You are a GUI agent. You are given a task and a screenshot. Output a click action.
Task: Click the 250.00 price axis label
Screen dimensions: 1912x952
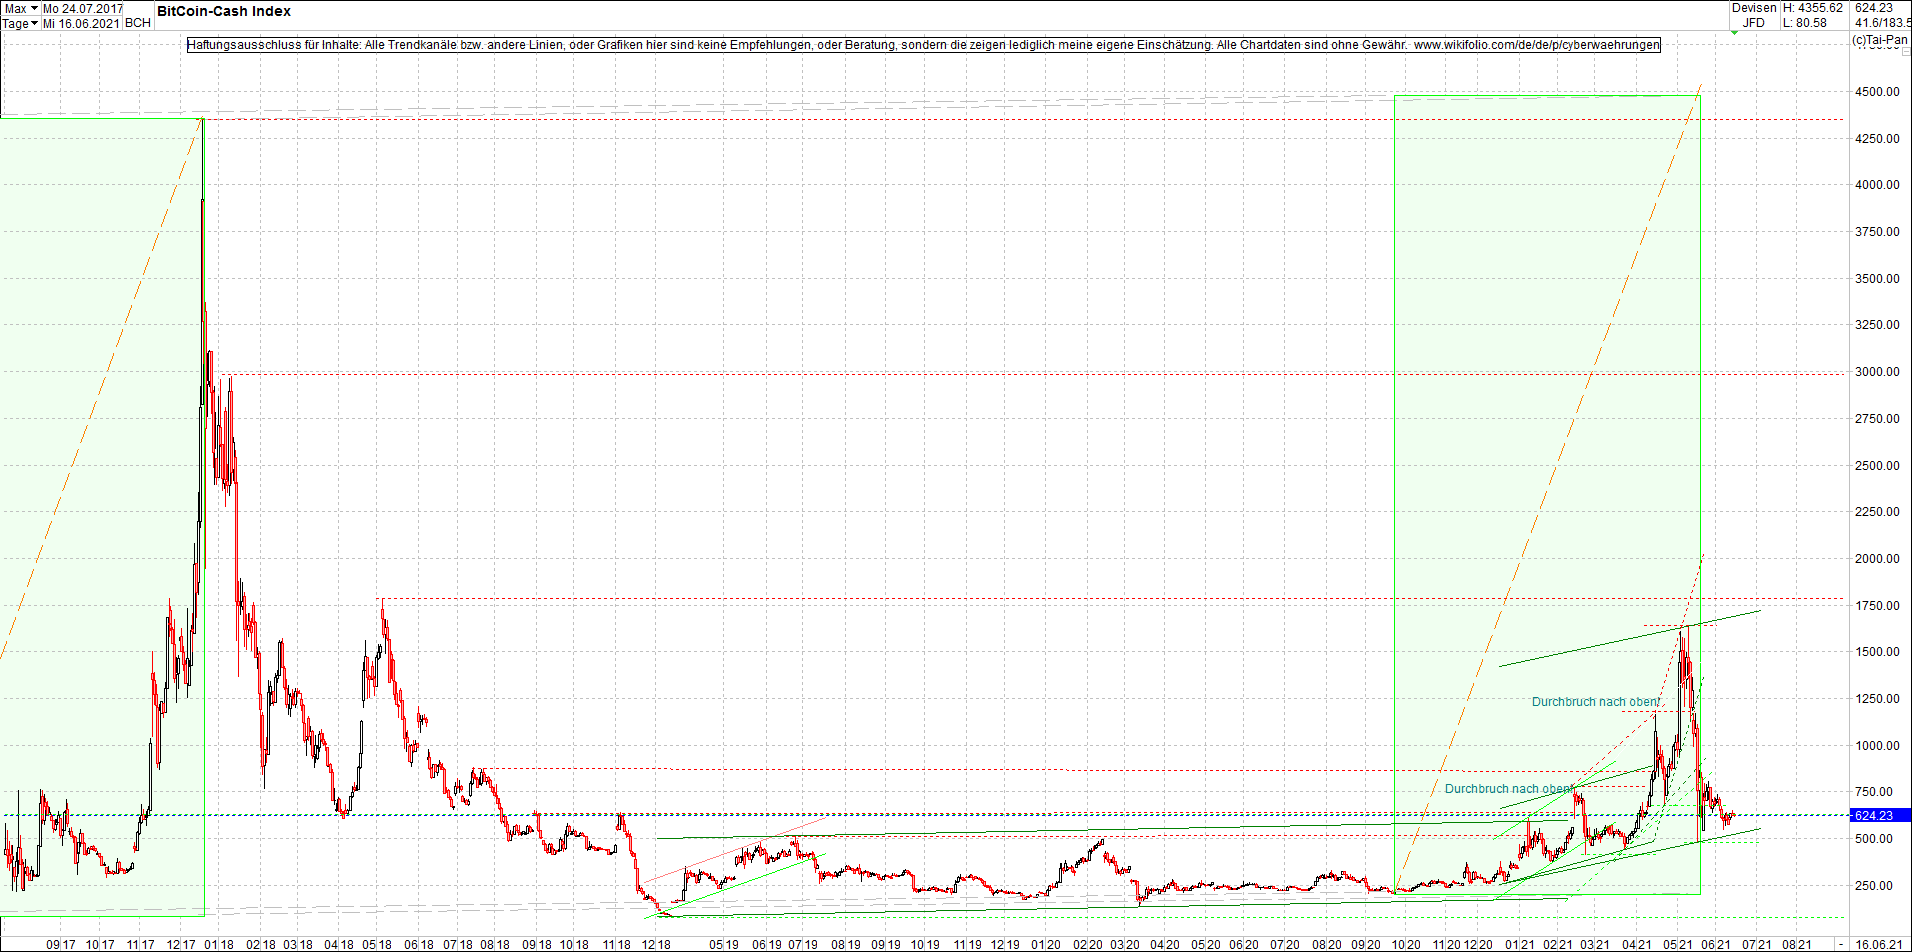pyautogui.click(x=1874, y=886)
